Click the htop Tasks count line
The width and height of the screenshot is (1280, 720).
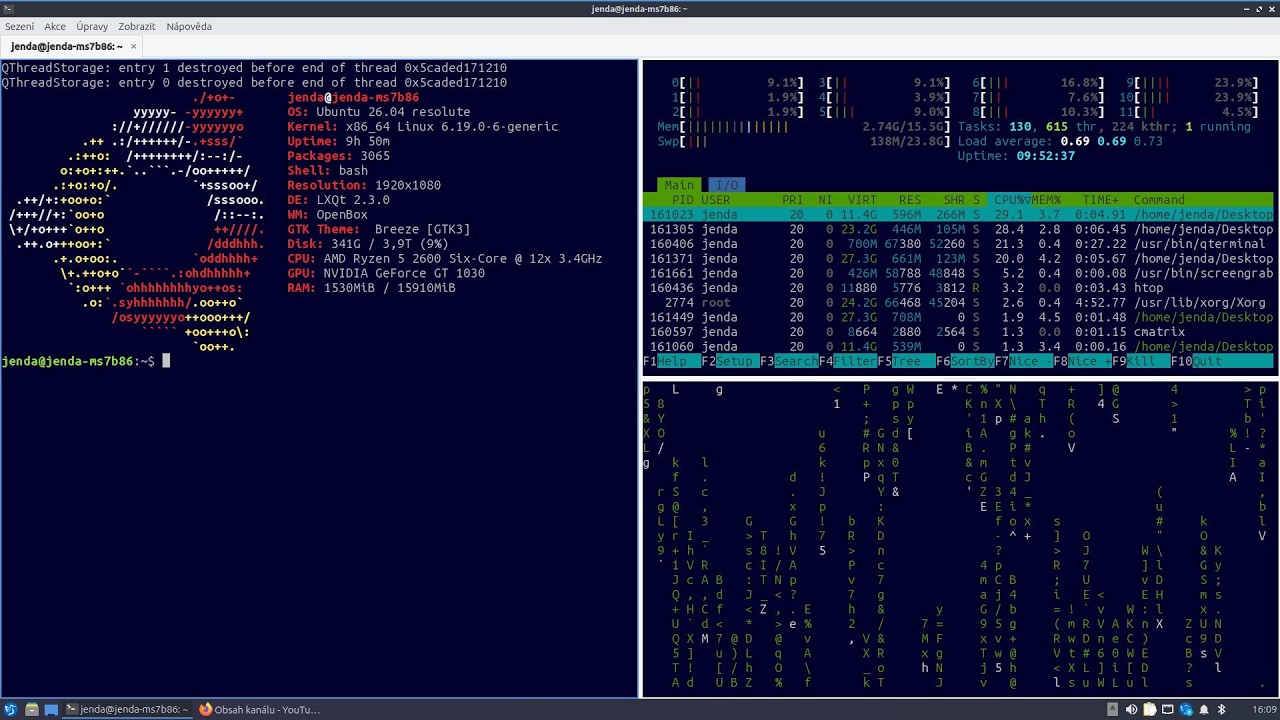pos(1104,127)
